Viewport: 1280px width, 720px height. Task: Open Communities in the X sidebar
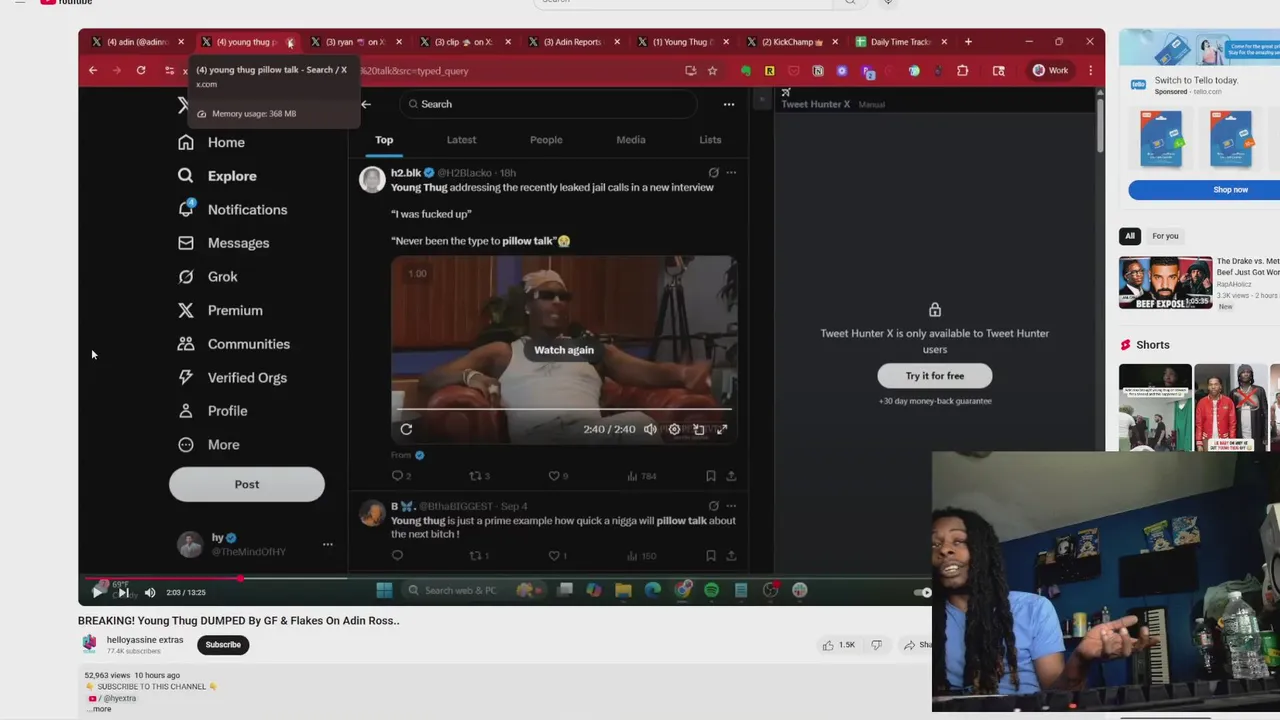pos(234,344)
